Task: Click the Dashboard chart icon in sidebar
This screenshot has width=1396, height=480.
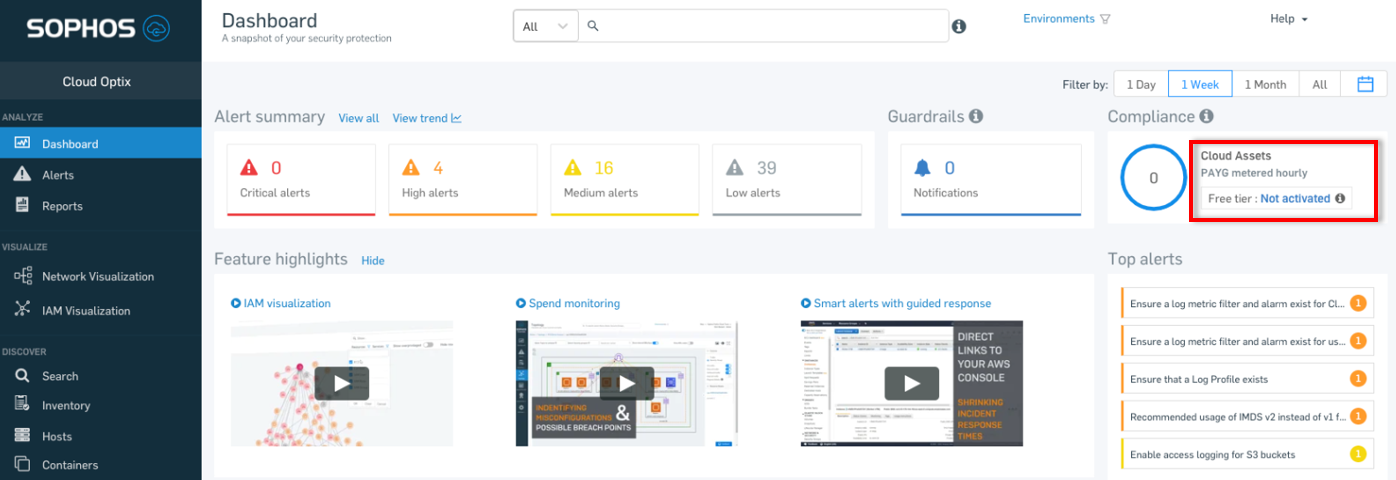Action: tap(22, 144)
